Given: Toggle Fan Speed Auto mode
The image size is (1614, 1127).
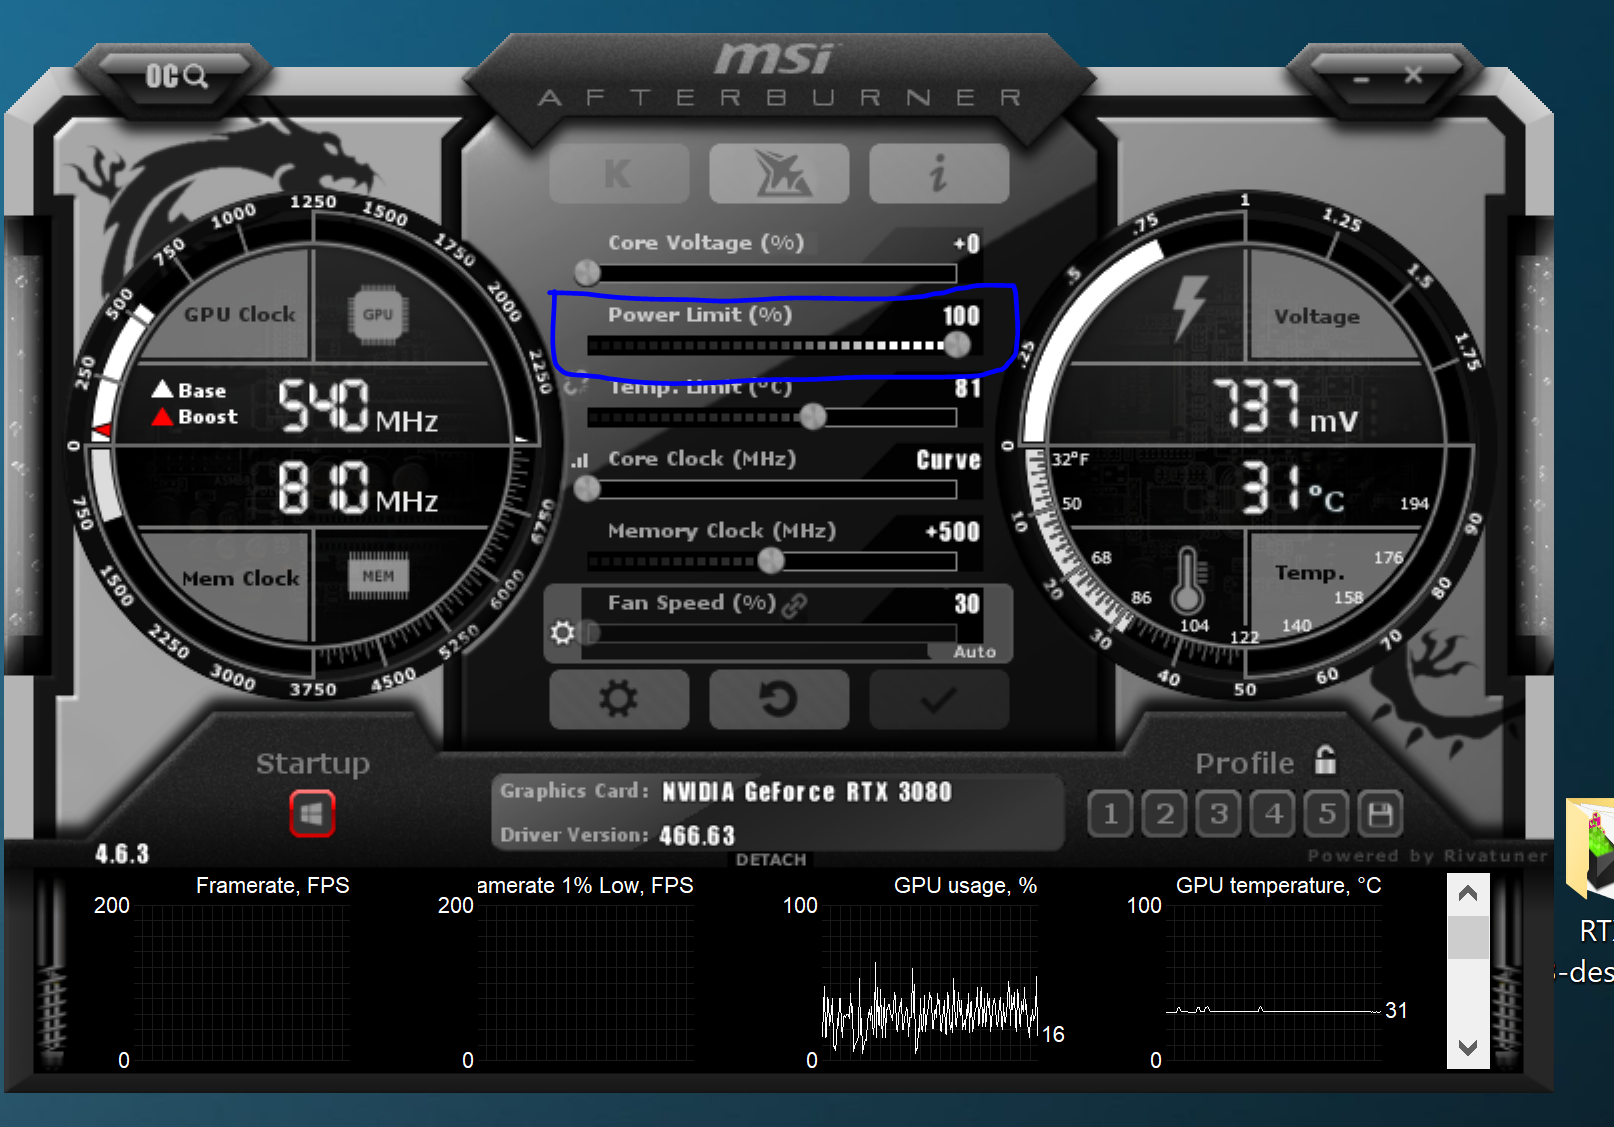Looking at the screenshot, I should (974, 652).
